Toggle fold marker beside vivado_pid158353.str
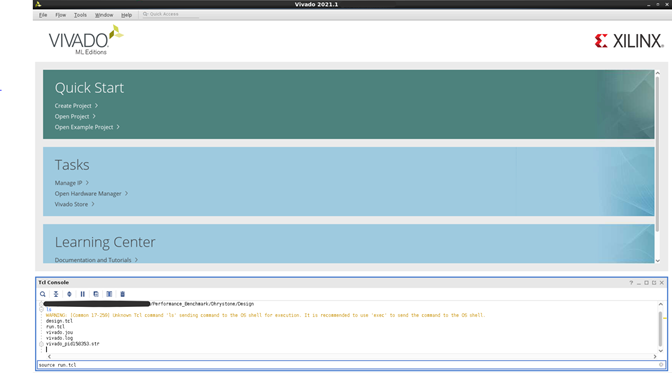The width and height of the screenshot is (672, 373). [x=42, y=344]
